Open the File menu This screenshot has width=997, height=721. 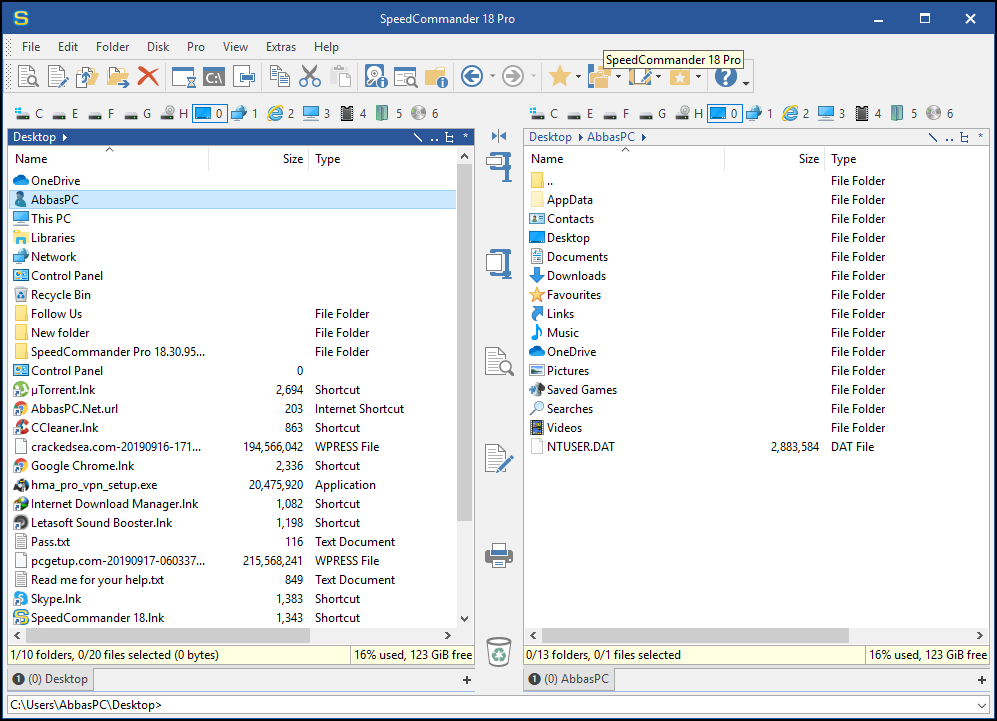31,46
